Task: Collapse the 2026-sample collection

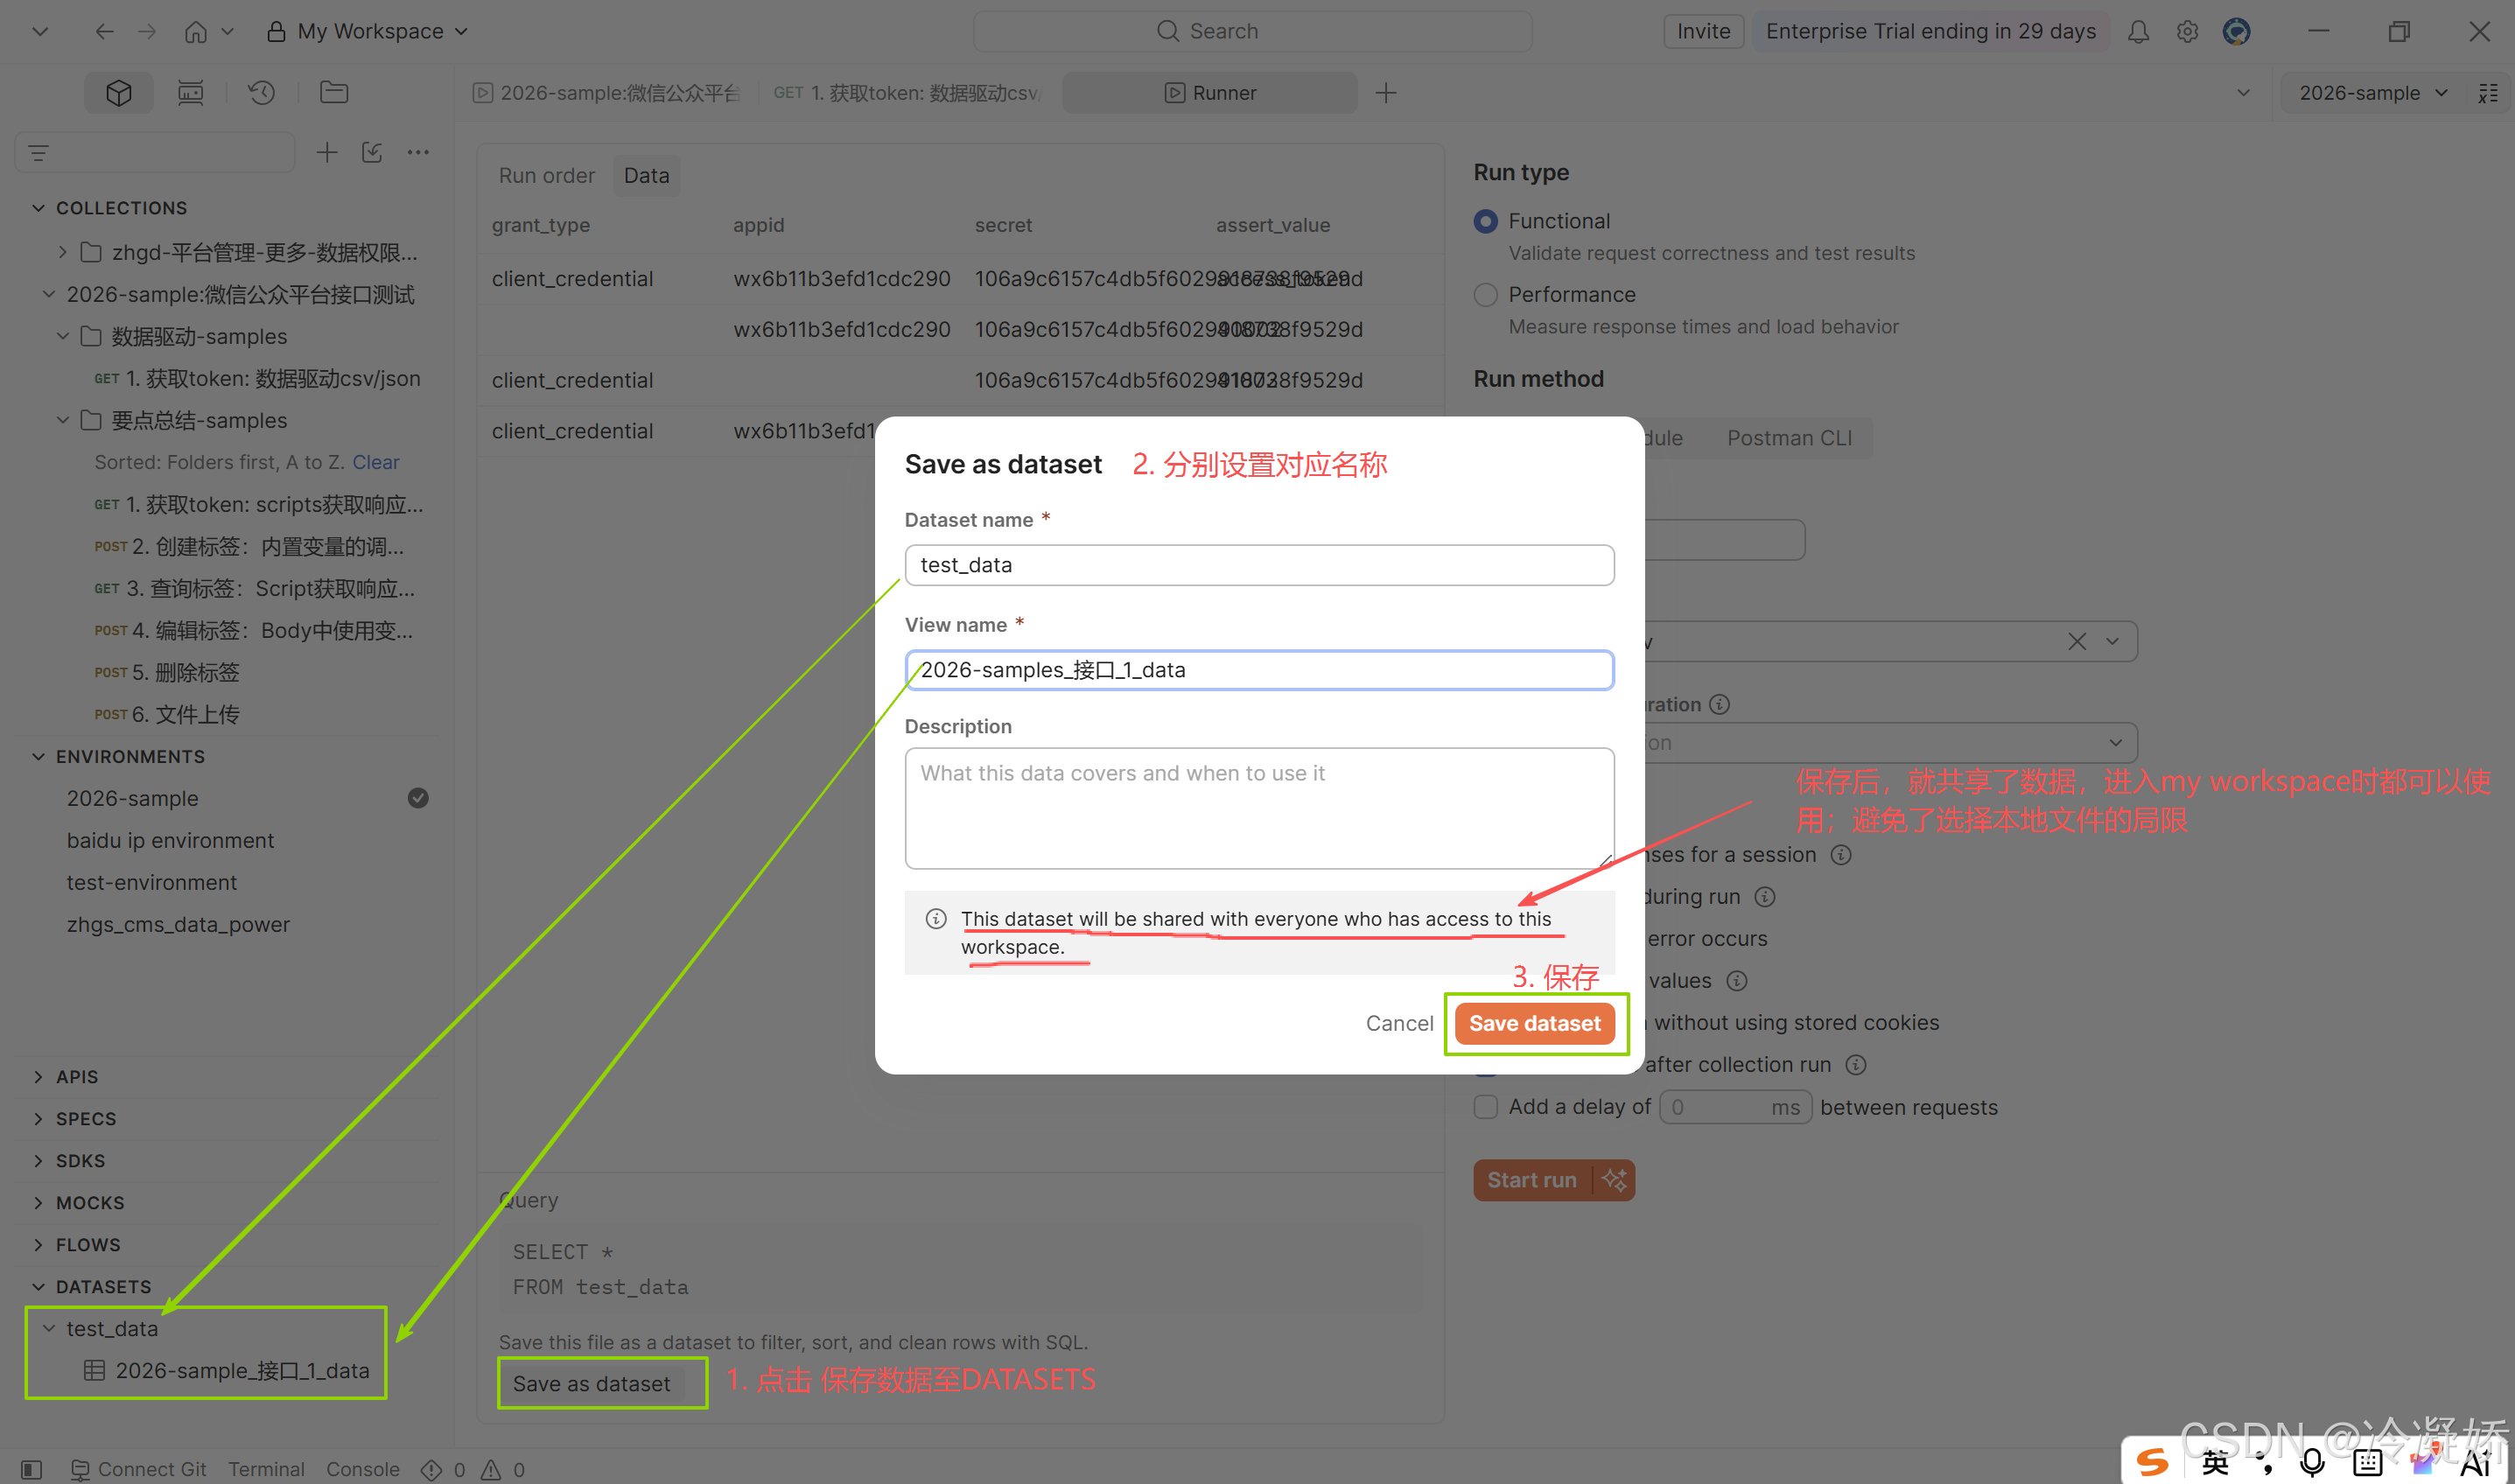Action: click(49, 294)
